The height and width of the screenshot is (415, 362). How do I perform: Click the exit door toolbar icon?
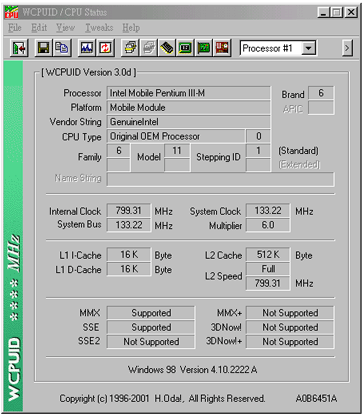pyautogui.click(x=19, y=48)
